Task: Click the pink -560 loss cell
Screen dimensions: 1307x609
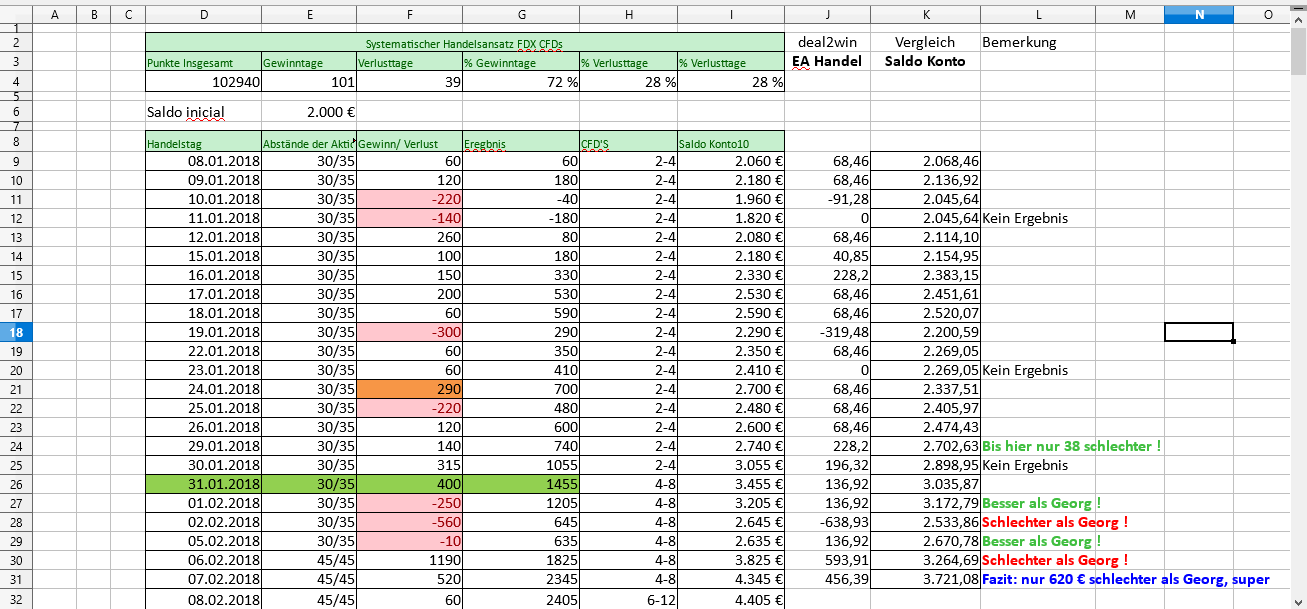Action: pyautogui.click(x=409, y=522)
